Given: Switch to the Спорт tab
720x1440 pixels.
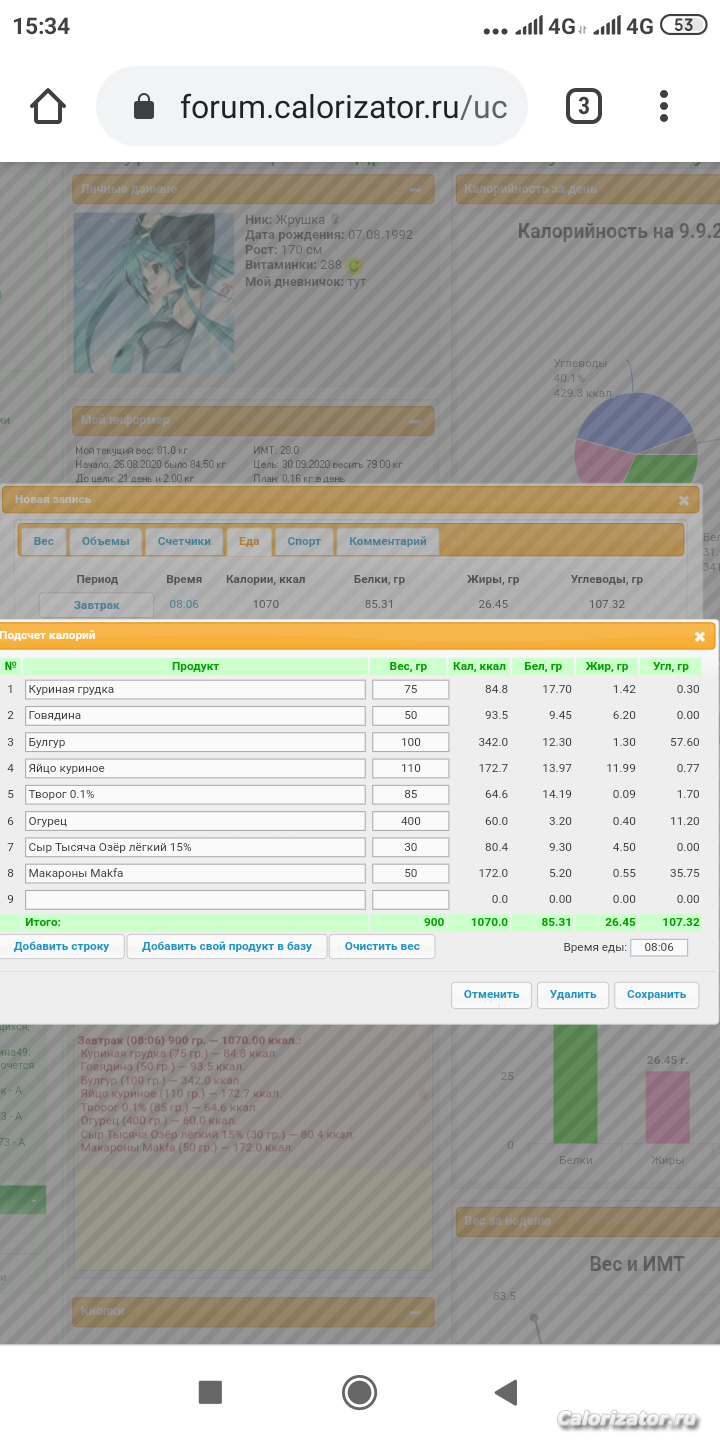Looking at the screenshot, I should pyautogui.click(x=304, y=541).
